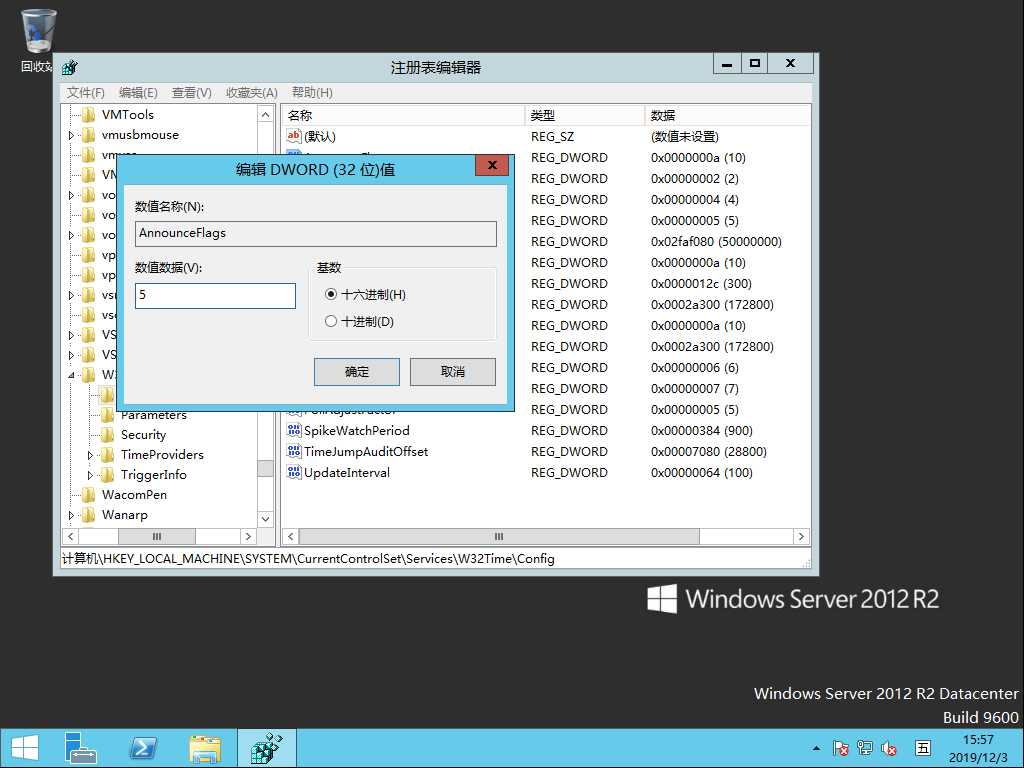Open the 收藏夹(A) menu

click(x=251, y=93)
